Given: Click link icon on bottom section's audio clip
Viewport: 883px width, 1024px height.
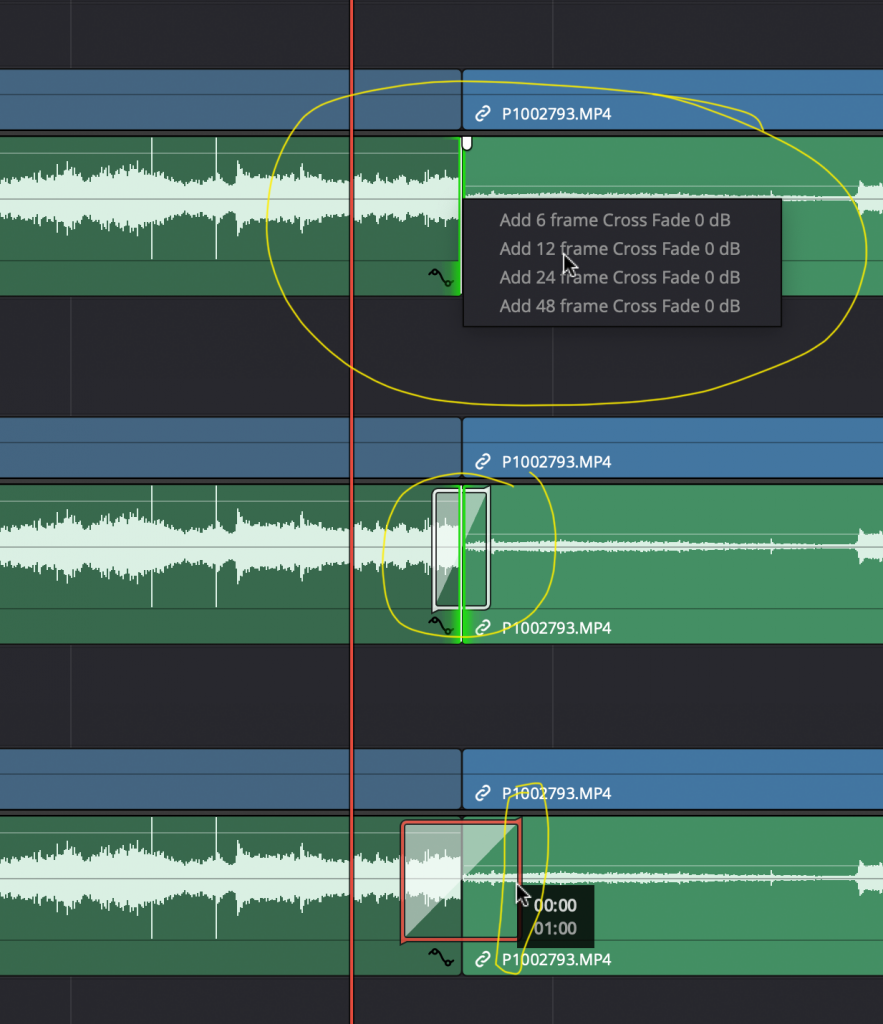Looking at the screenshot, I should [x=483, y=960].
